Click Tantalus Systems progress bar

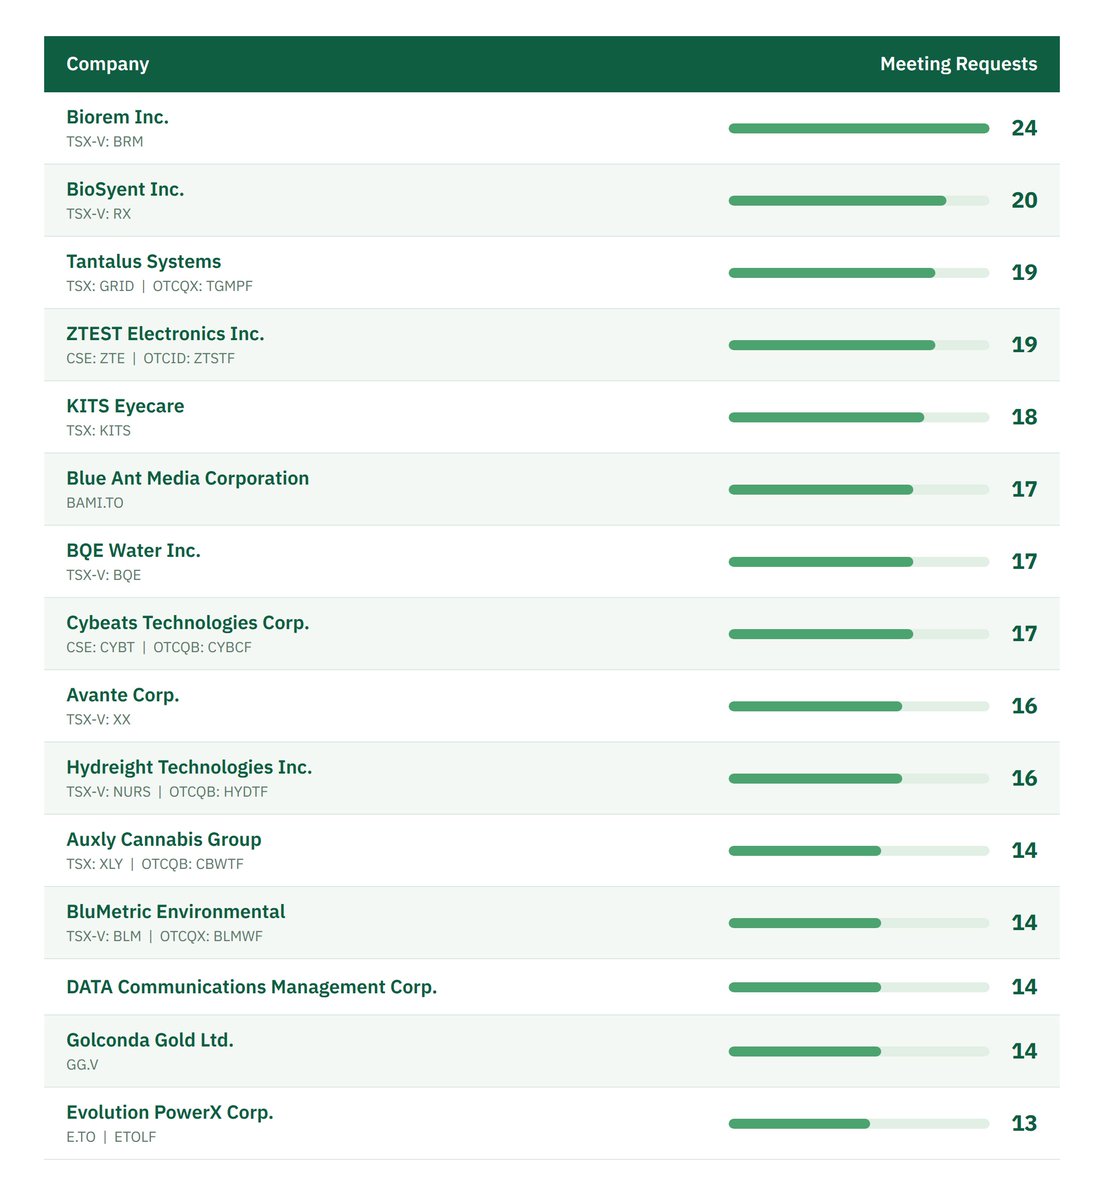coord(858,272)
